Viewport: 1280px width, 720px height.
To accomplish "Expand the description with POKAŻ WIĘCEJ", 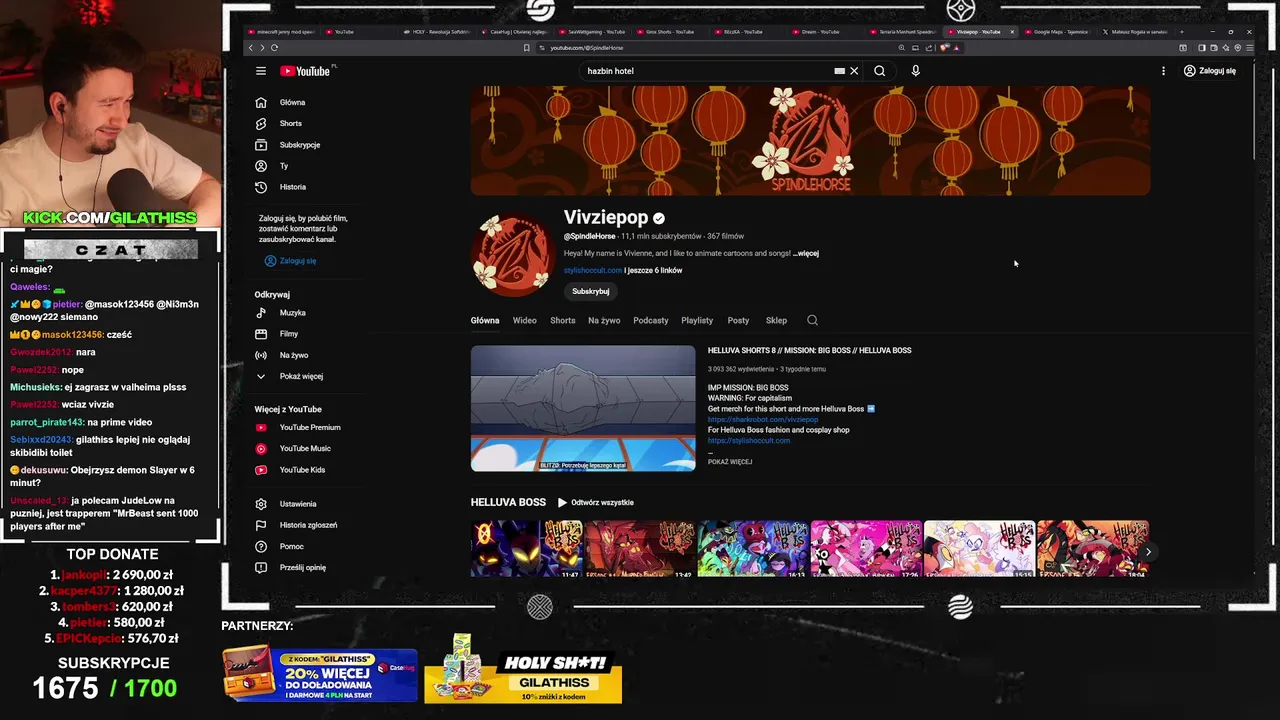I will [730, 462].
